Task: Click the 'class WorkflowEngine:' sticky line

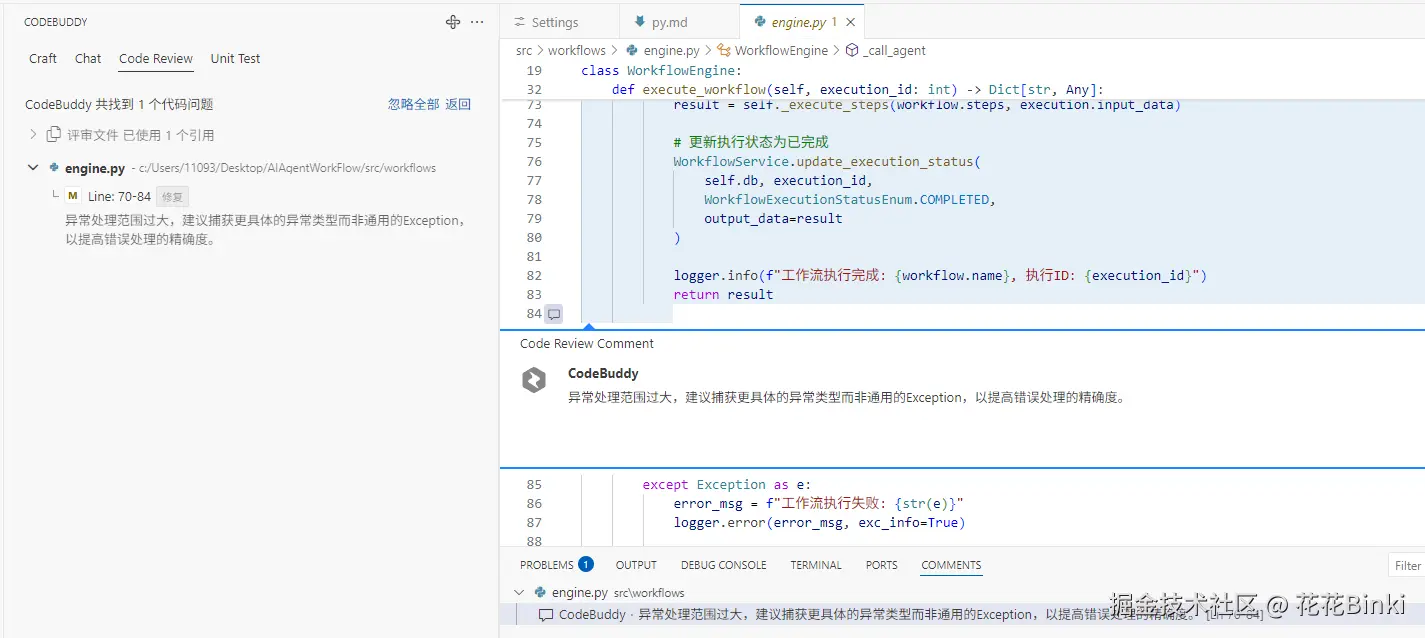Action: click(x=662, y=70)
